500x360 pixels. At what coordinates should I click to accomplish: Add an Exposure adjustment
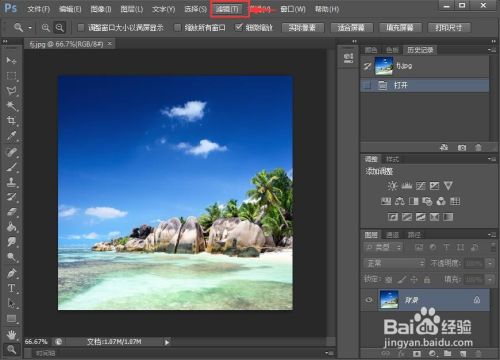tap(434, 186)
